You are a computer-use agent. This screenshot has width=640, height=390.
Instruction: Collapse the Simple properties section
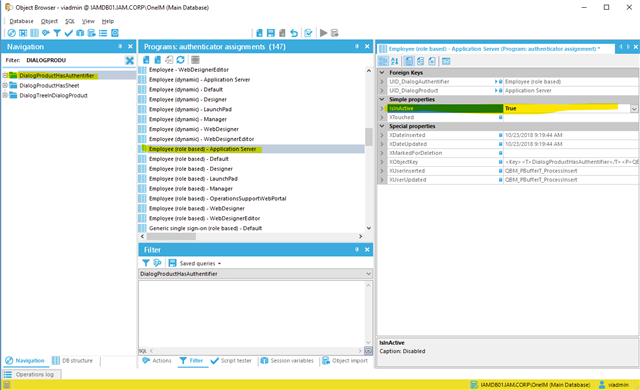point(382,100)
